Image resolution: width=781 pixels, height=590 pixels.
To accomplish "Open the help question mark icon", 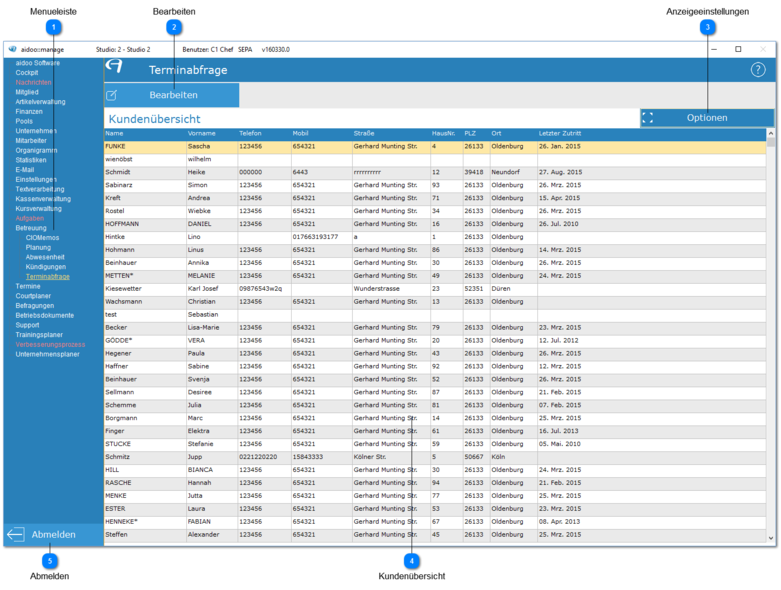I will point(758,70).
